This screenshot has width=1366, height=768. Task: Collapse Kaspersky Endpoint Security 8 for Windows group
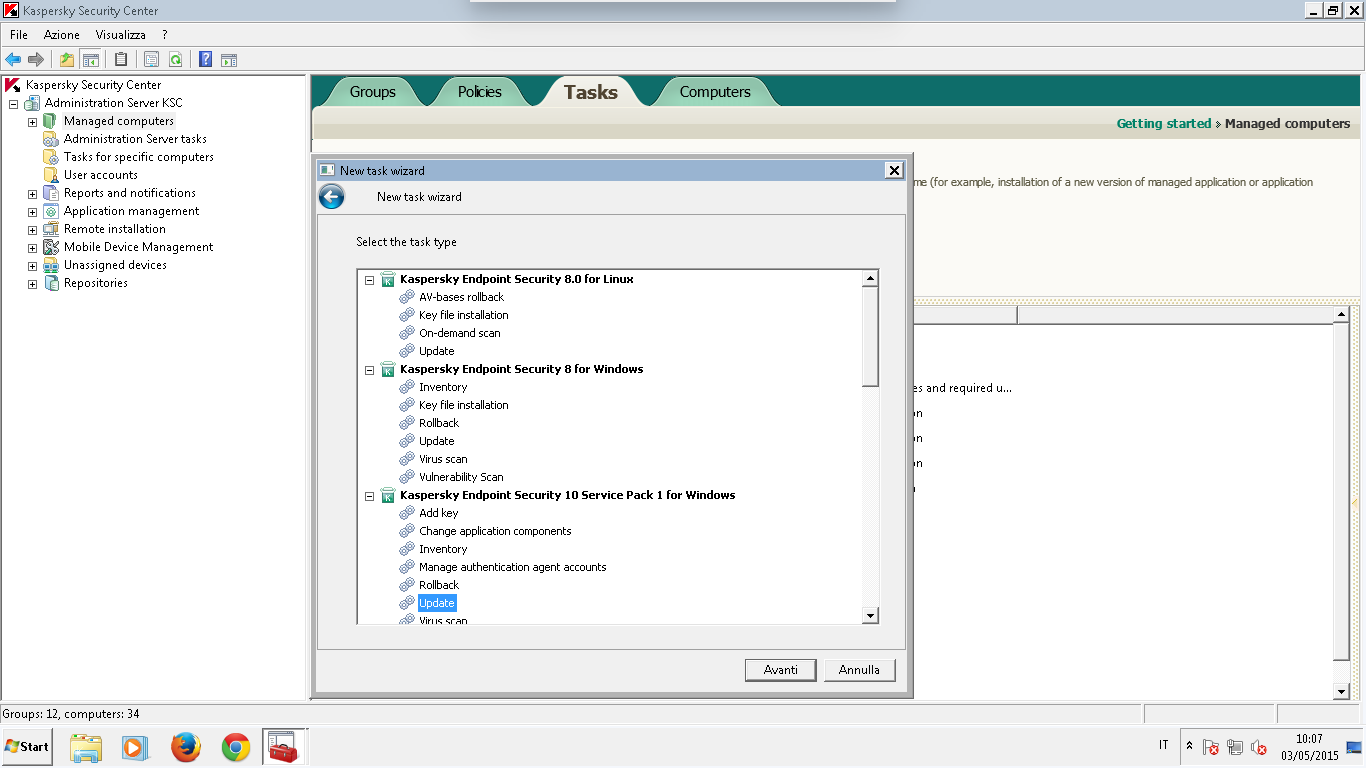[x=369, y=369]
